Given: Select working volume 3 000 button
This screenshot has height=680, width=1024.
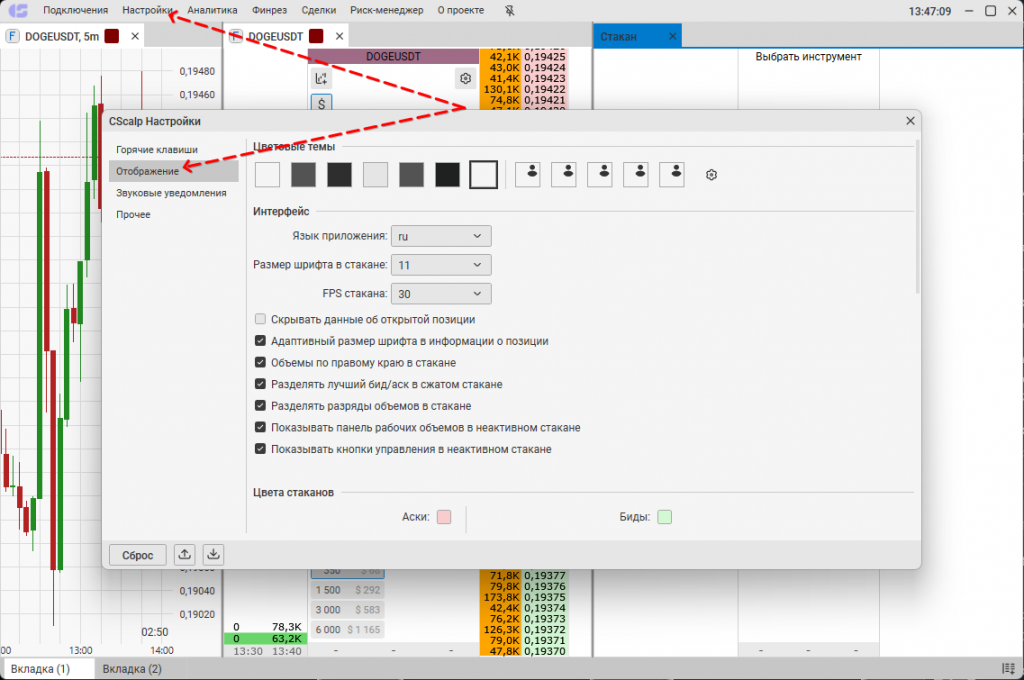Looking at the screenshot, I should pyautogui.click(x=347, y=609).
